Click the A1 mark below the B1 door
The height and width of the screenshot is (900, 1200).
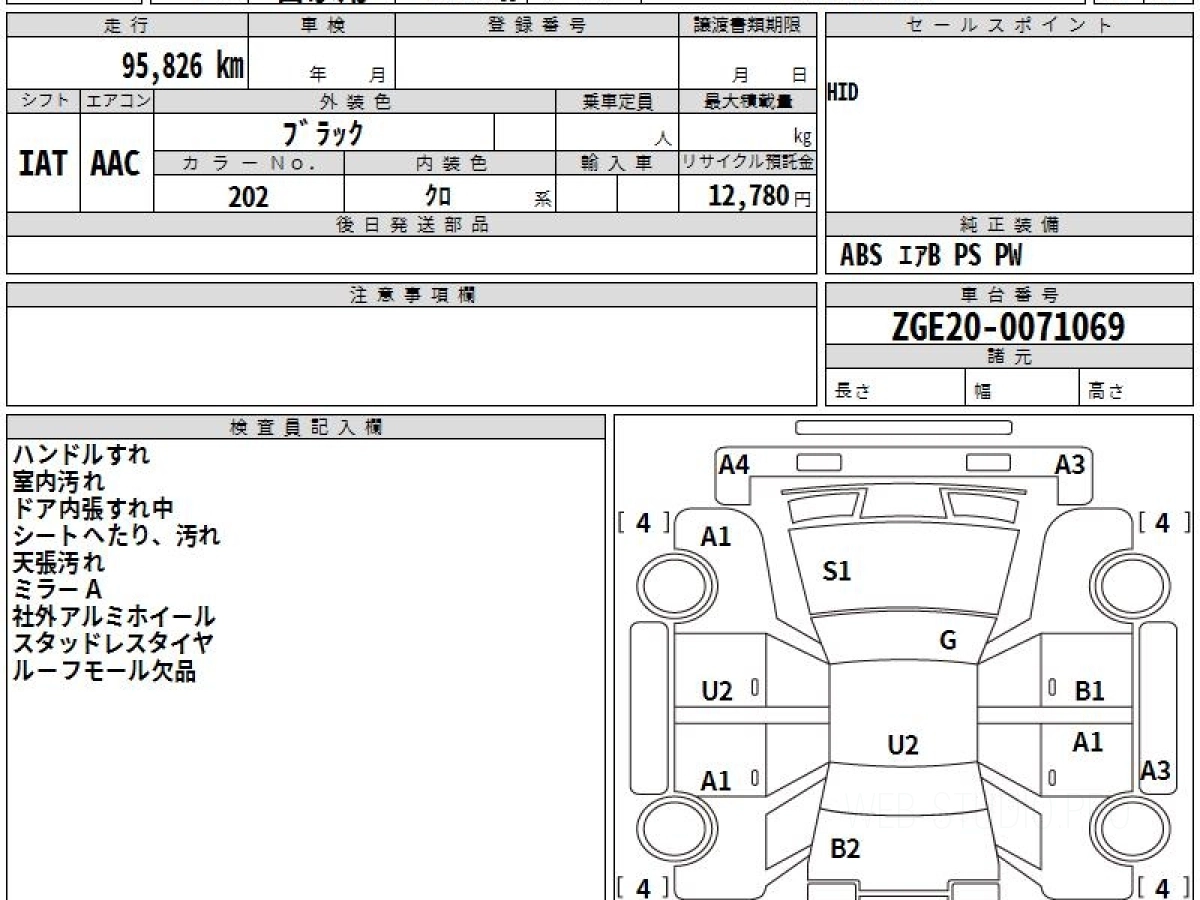pyautogui.click(x=1088, y=742)
